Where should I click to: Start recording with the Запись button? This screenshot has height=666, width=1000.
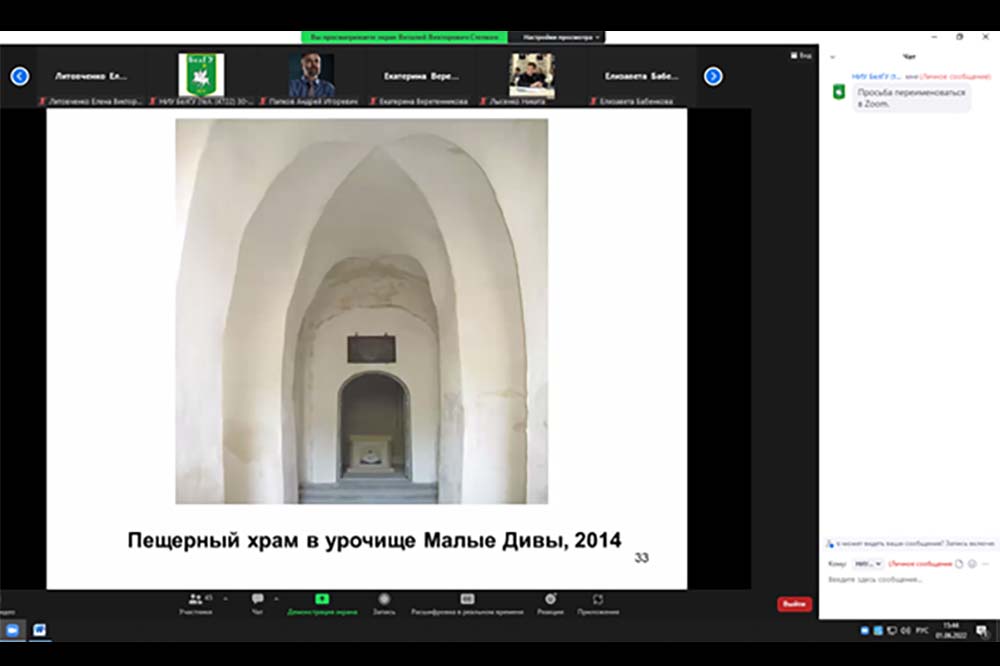pos(384,603)
